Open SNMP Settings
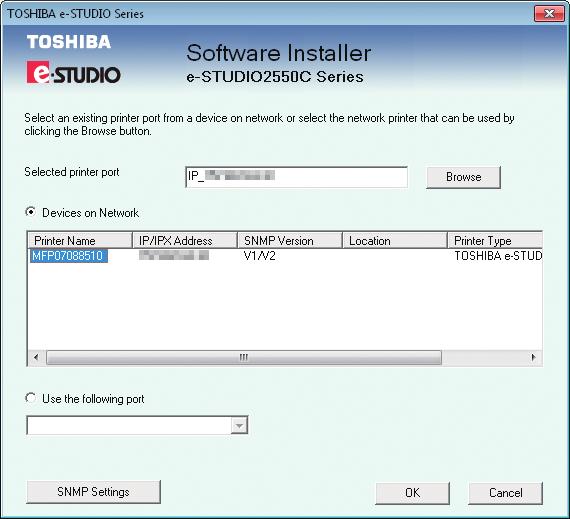 click(x=93, y=492)
